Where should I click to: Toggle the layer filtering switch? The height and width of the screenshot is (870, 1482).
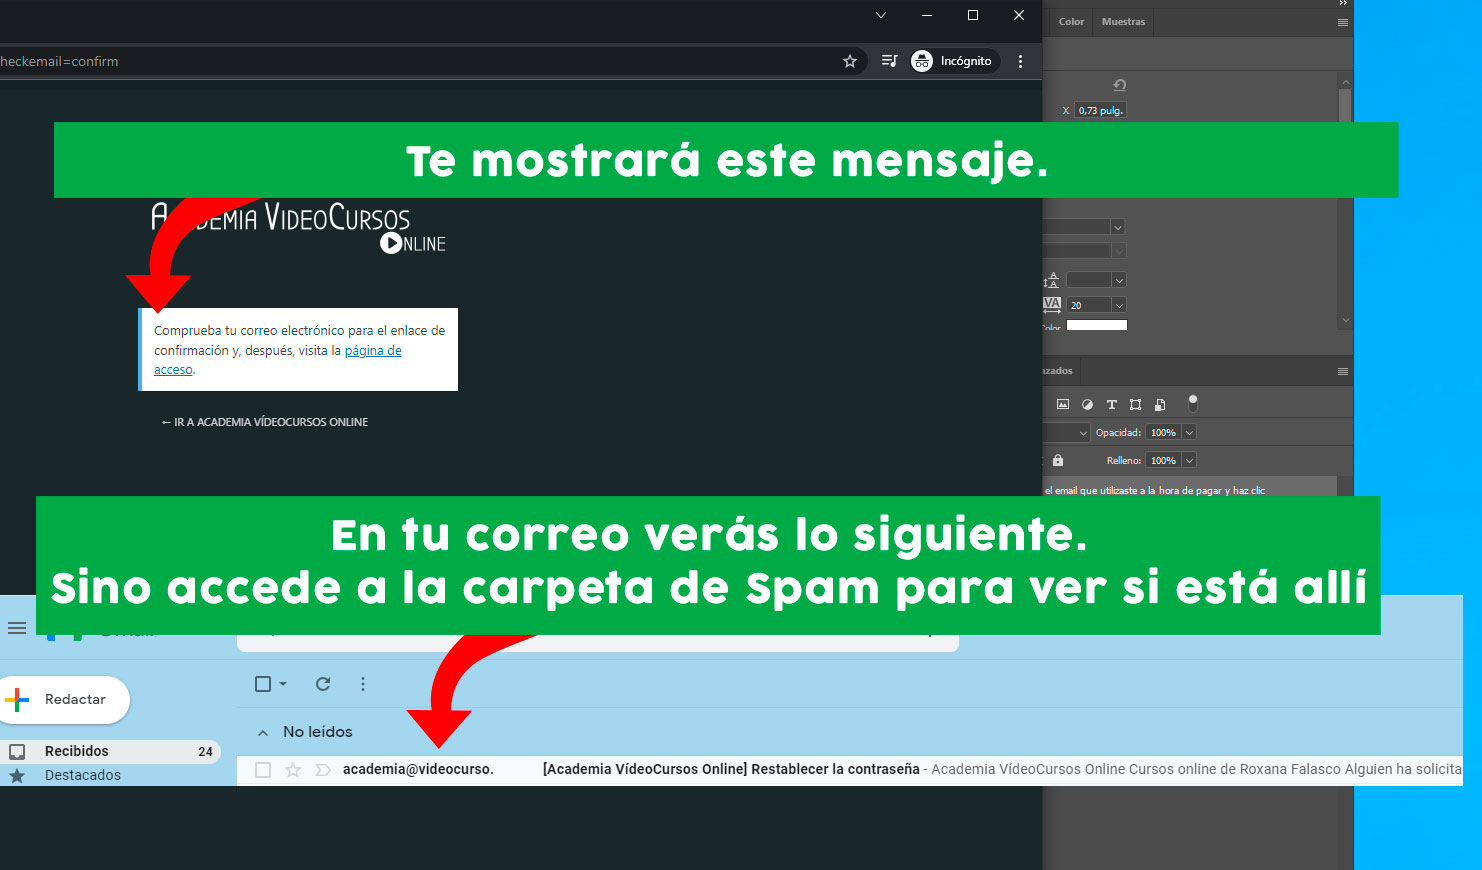(1192, 403)
